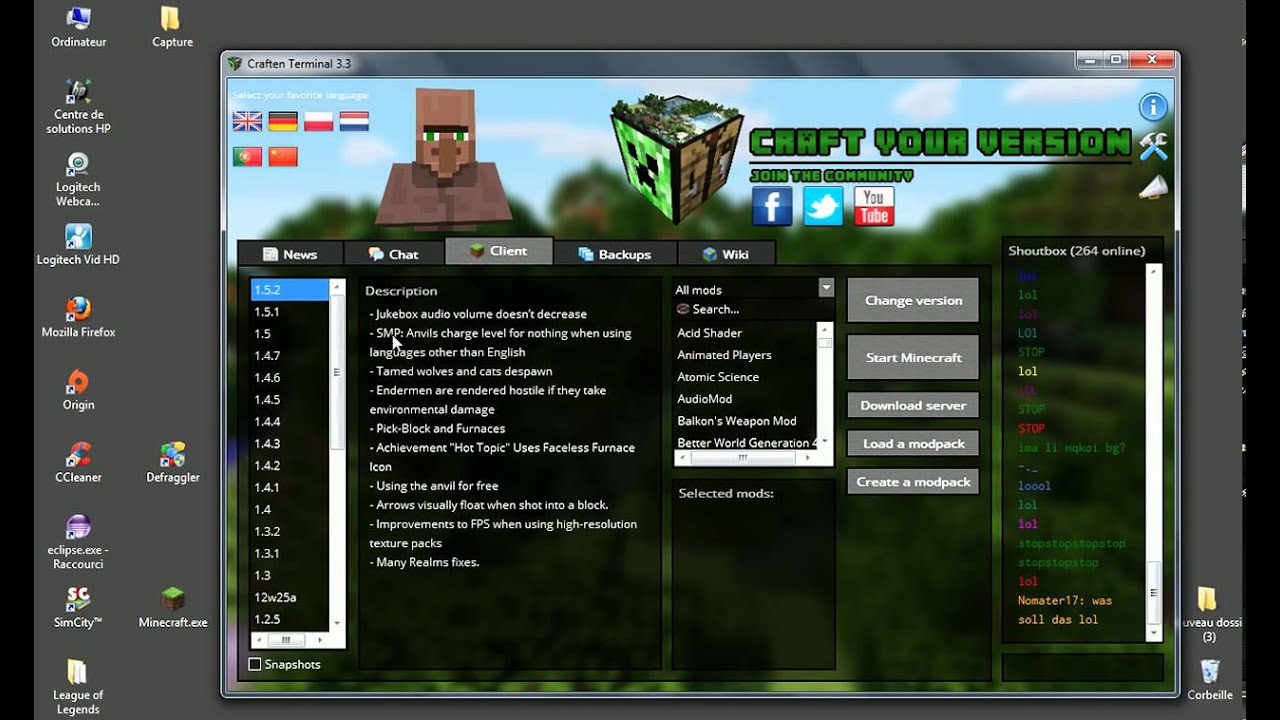Switch to the Wiki tab
1280x720 pixels.
[725, 254]
